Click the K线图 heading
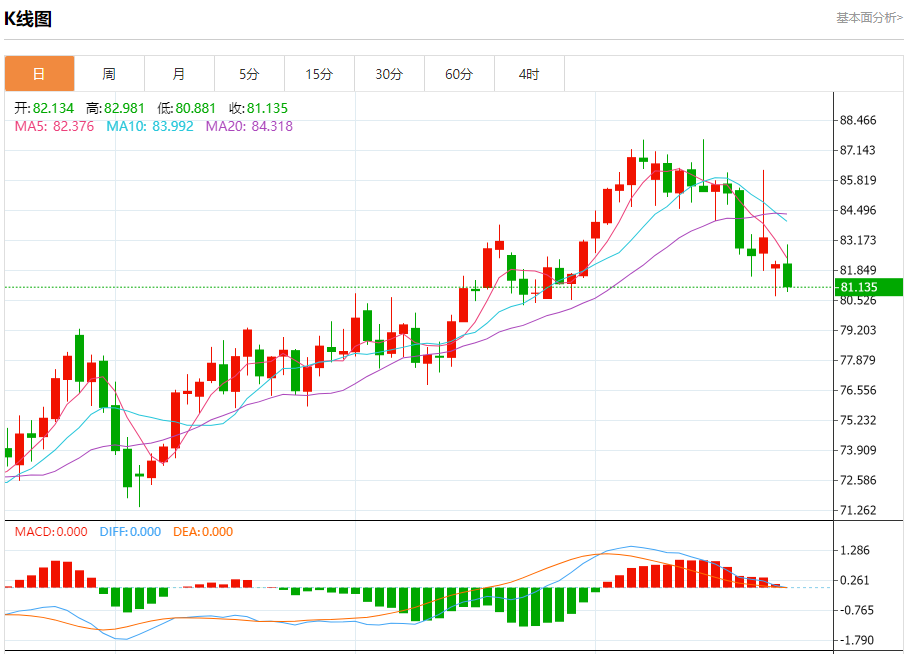Image resolution: width=914 pixels, height=654 pixels. (28, 19)
